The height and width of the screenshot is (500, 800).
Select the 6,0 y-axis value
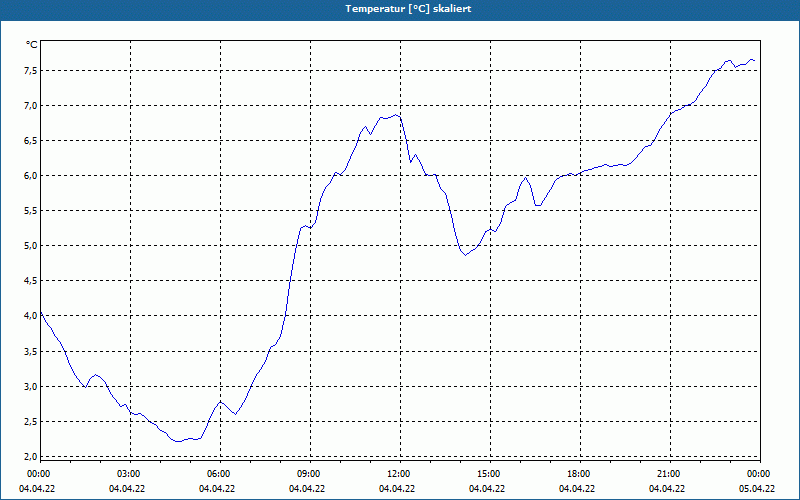pos(31,176)
